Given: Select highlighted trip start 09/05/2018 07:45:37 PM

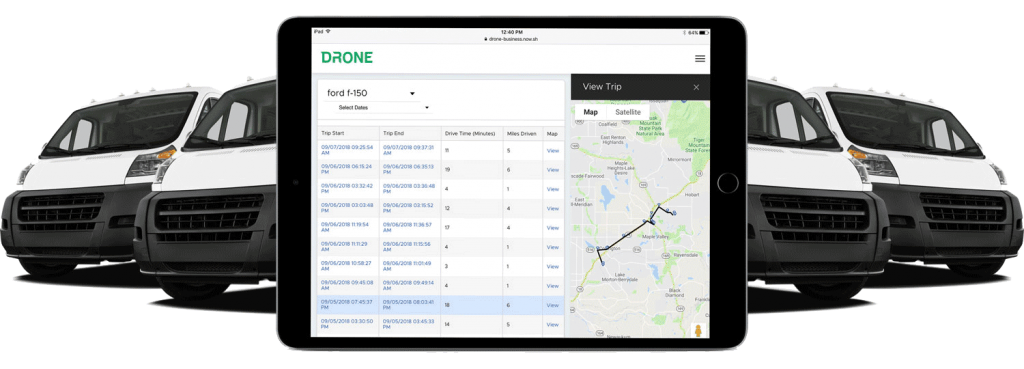Looking at the screenshot, I should (x=347, y=305).
